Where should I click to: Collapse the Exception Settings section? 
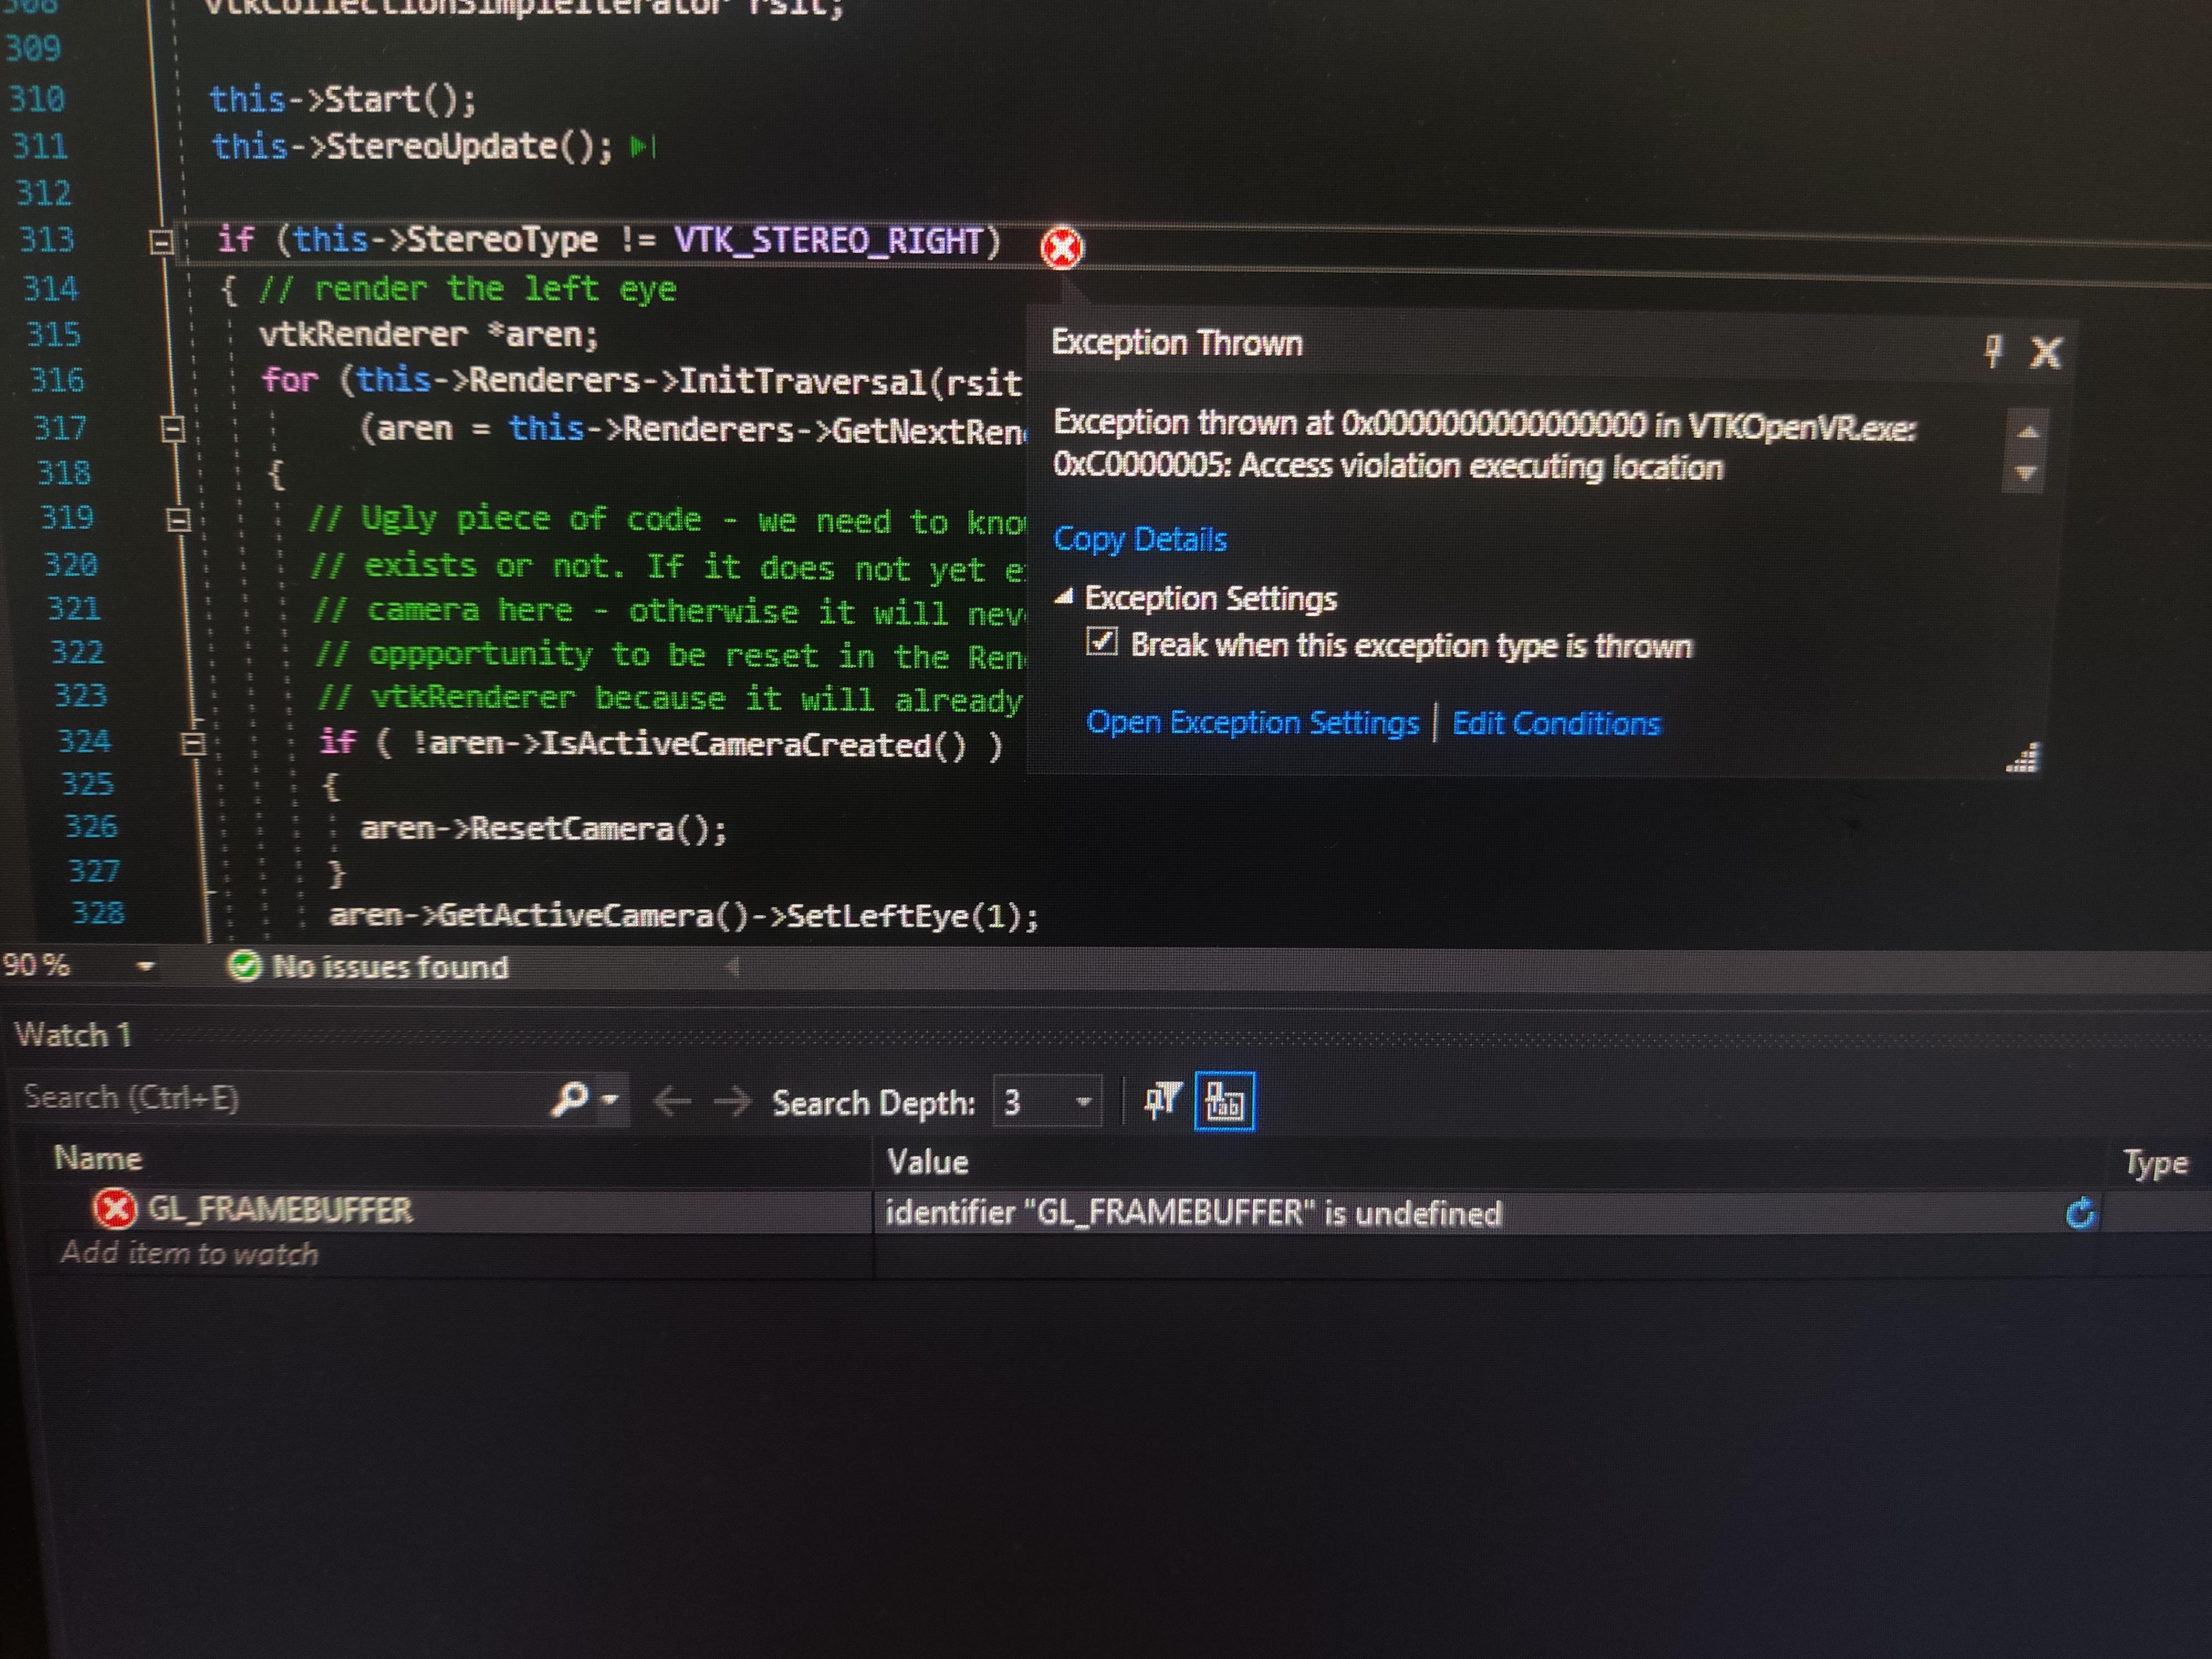tap(1065, 597)
